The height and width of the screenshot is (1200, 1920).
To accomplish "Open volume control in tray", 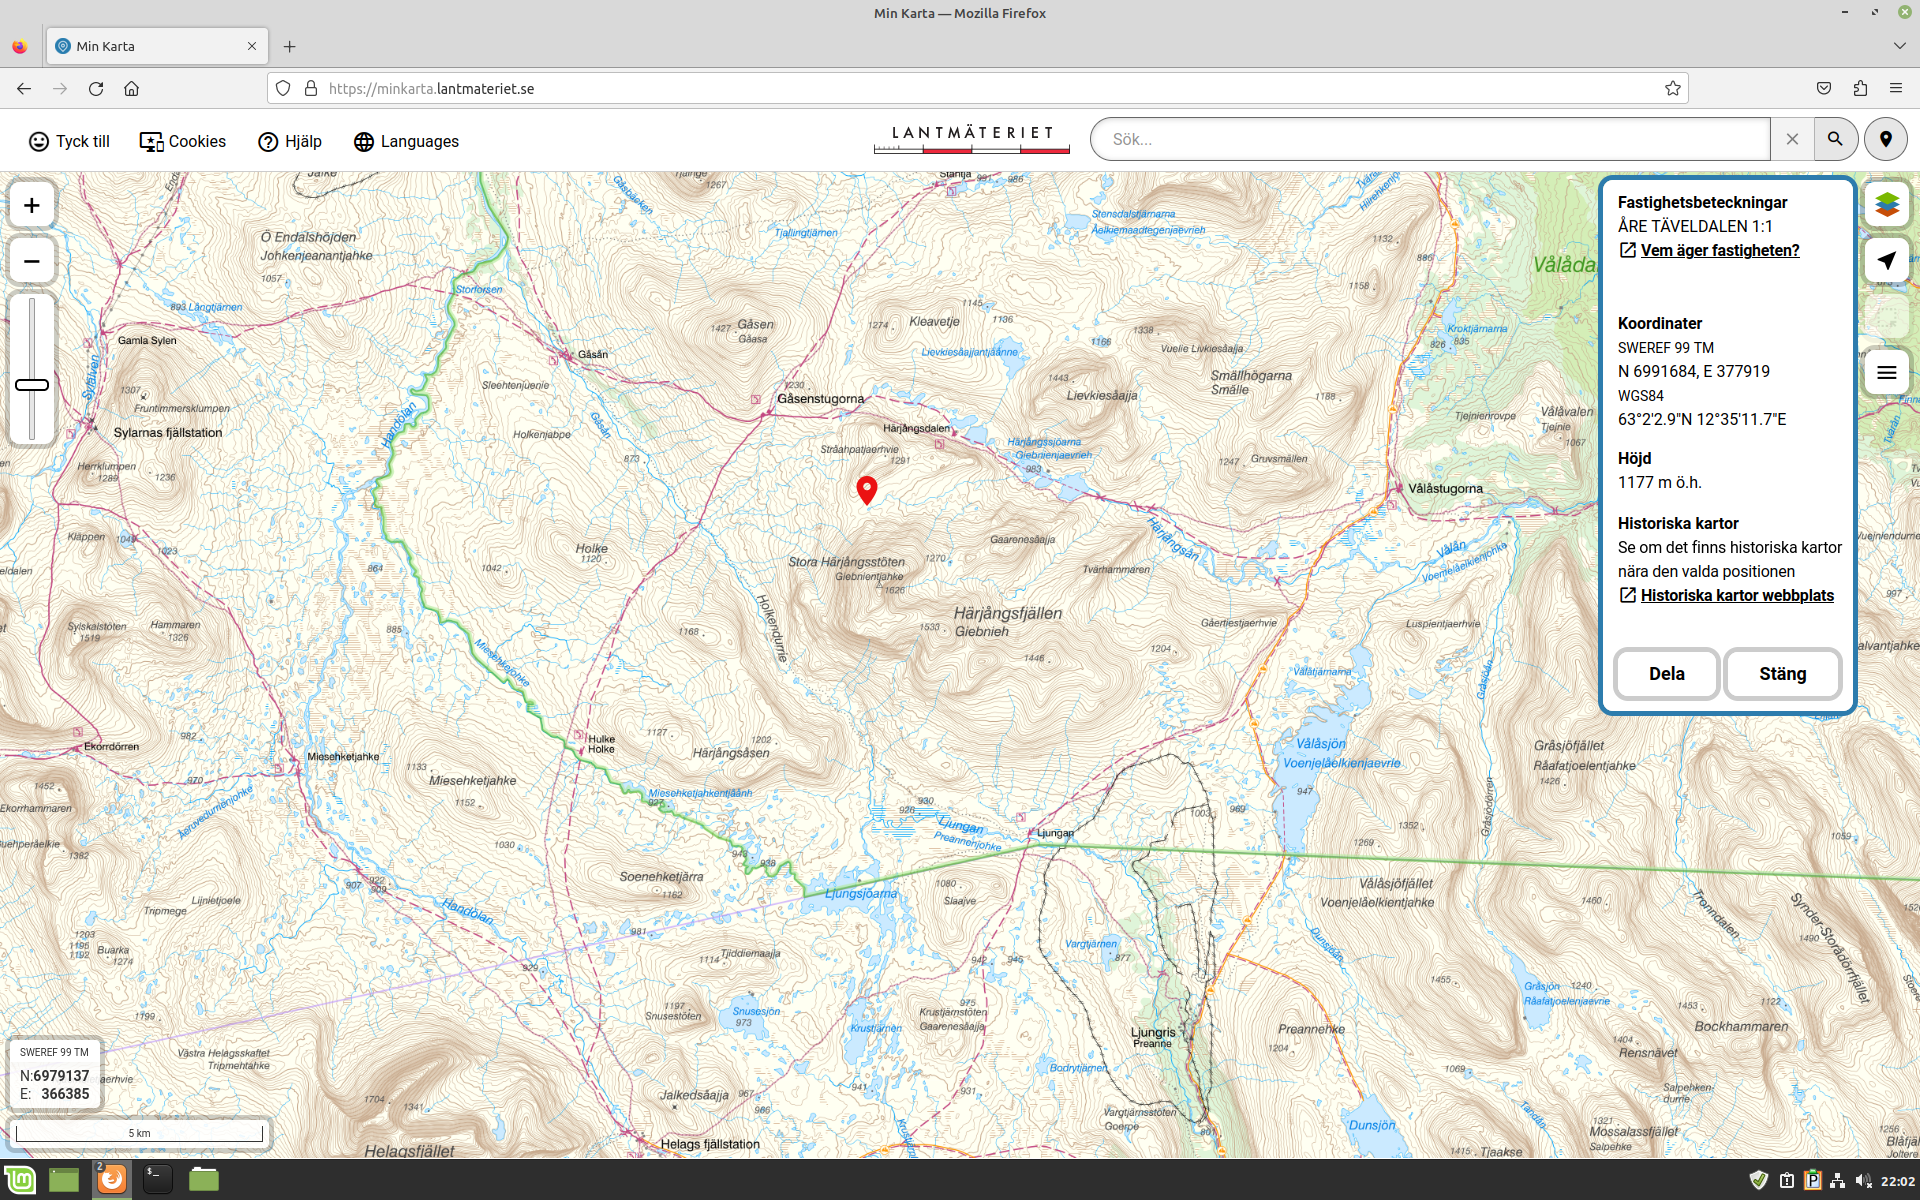I will click(x=1863, y=1181).
